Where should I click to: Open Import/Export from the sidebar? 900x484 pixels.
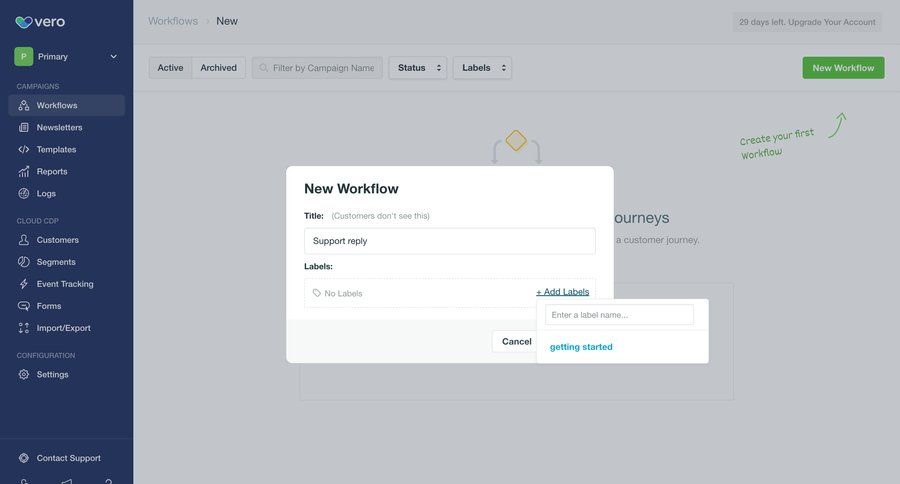pos(63,328)
